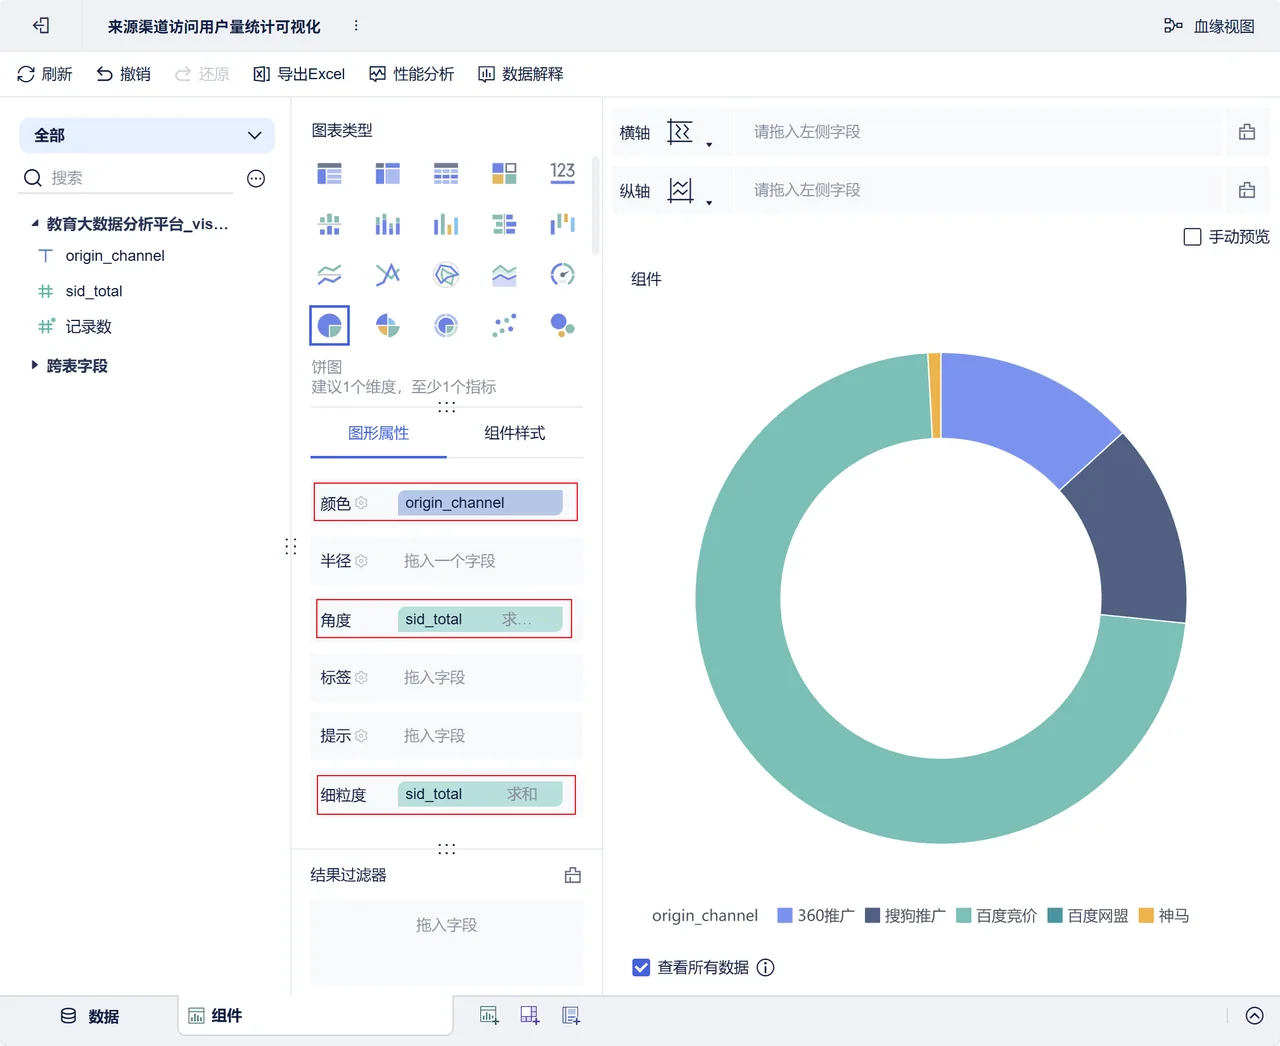The height and width of the screenshot is (1046, 1280).
Task: Open the 纵轴 axis type dropdown
Action: [x=690, y=190]
